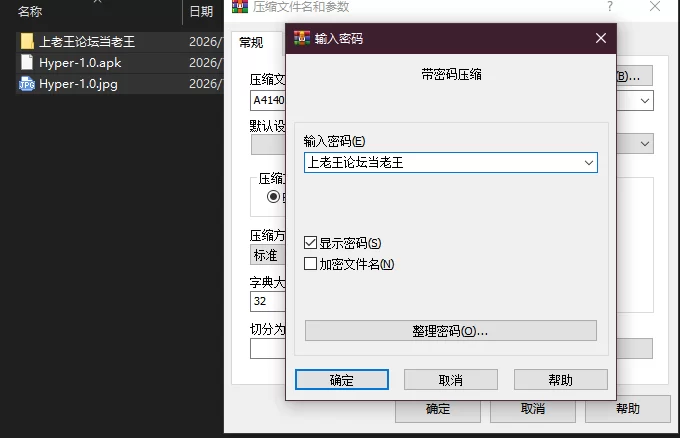
Task: Click the dictionary size field showing 32
Action: [268, 301]
